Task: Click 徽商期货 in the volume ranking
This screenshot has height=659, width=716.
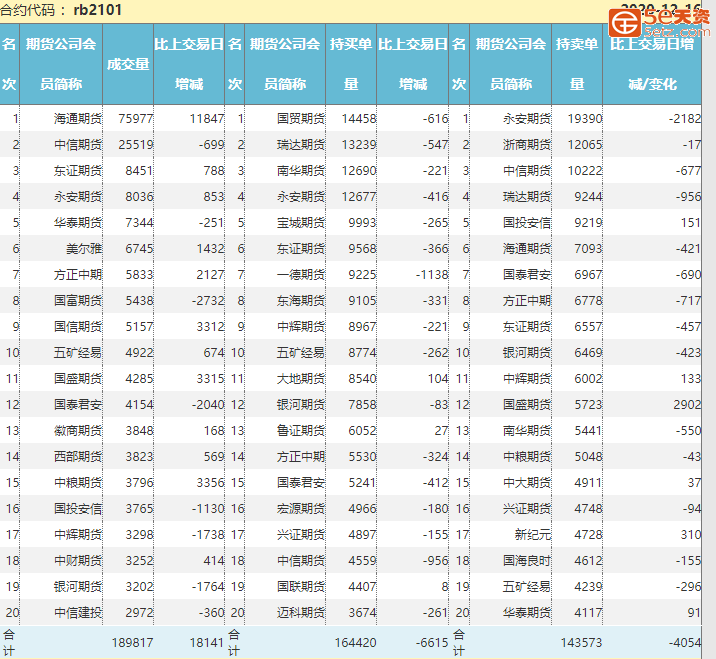Action: (x=78, y=431)
